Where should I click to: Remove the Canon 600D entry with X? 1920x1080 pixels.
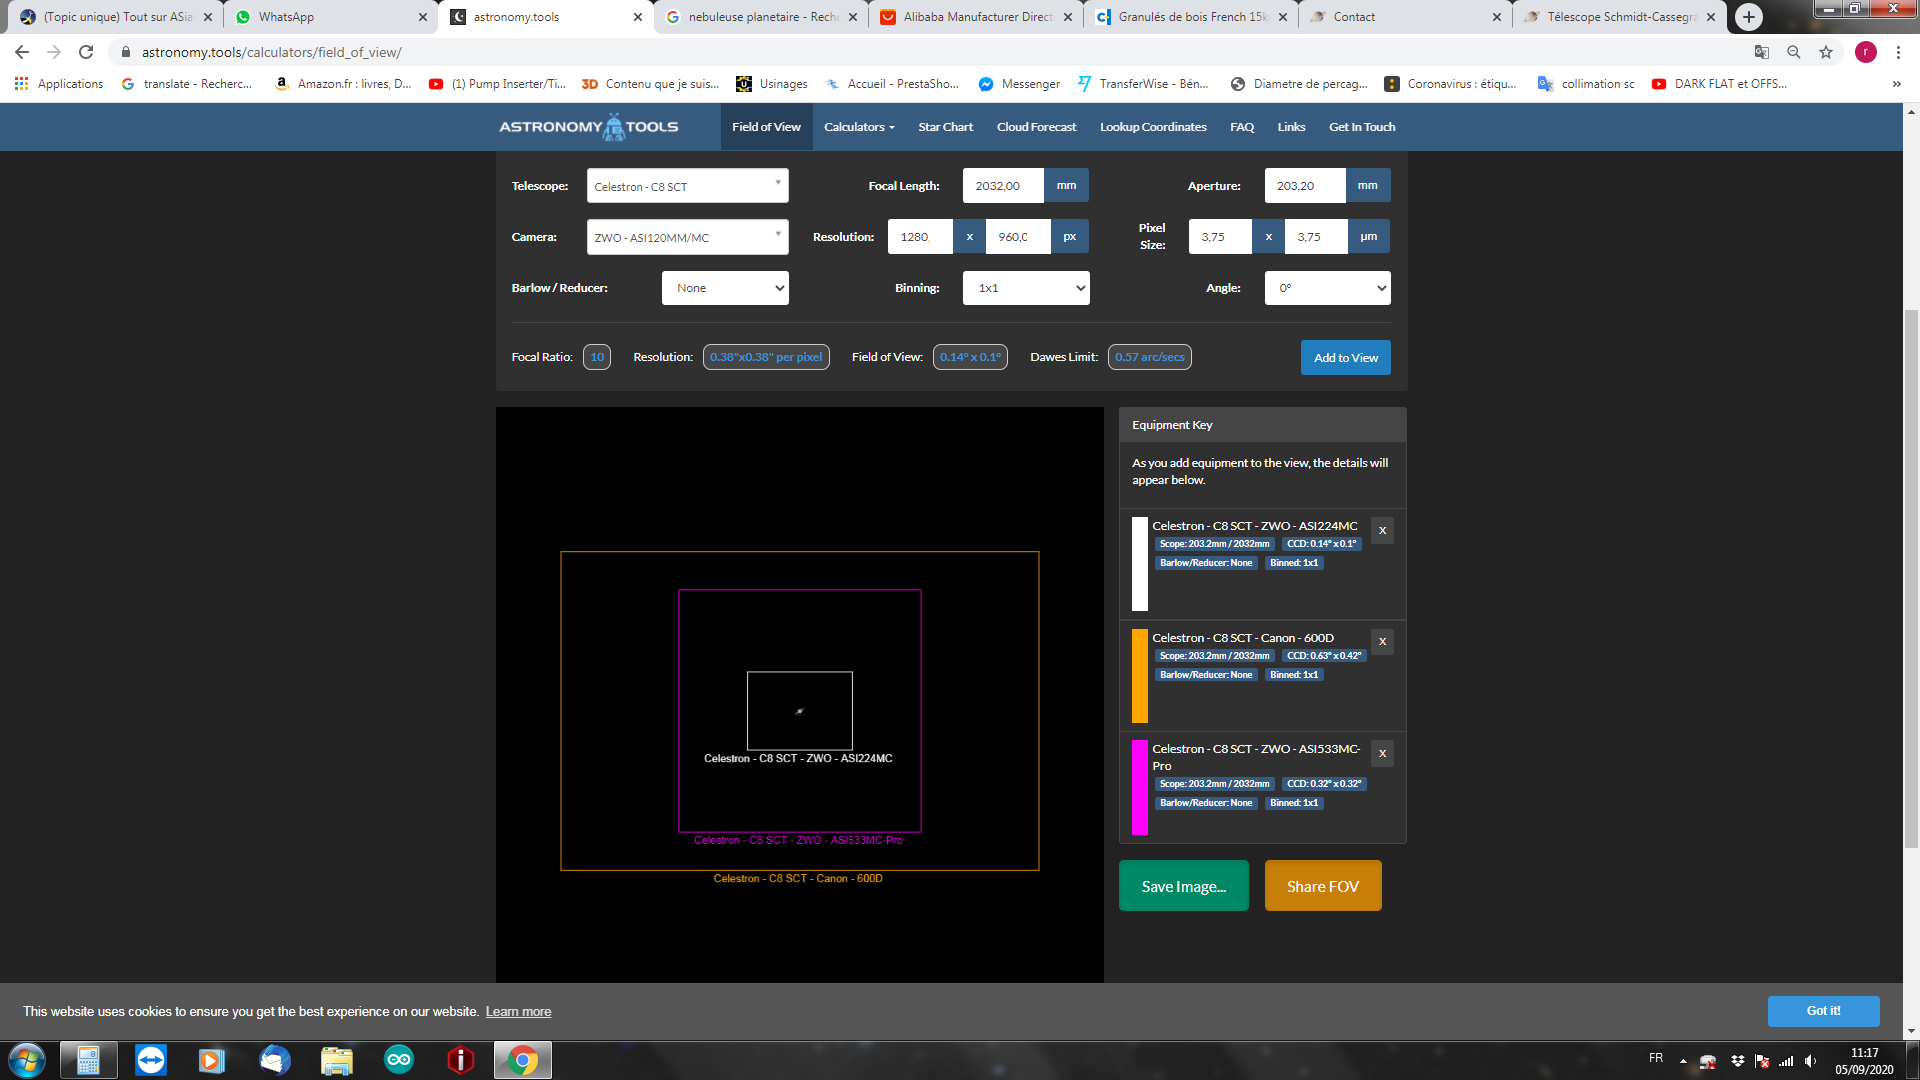click(1382, 642)
